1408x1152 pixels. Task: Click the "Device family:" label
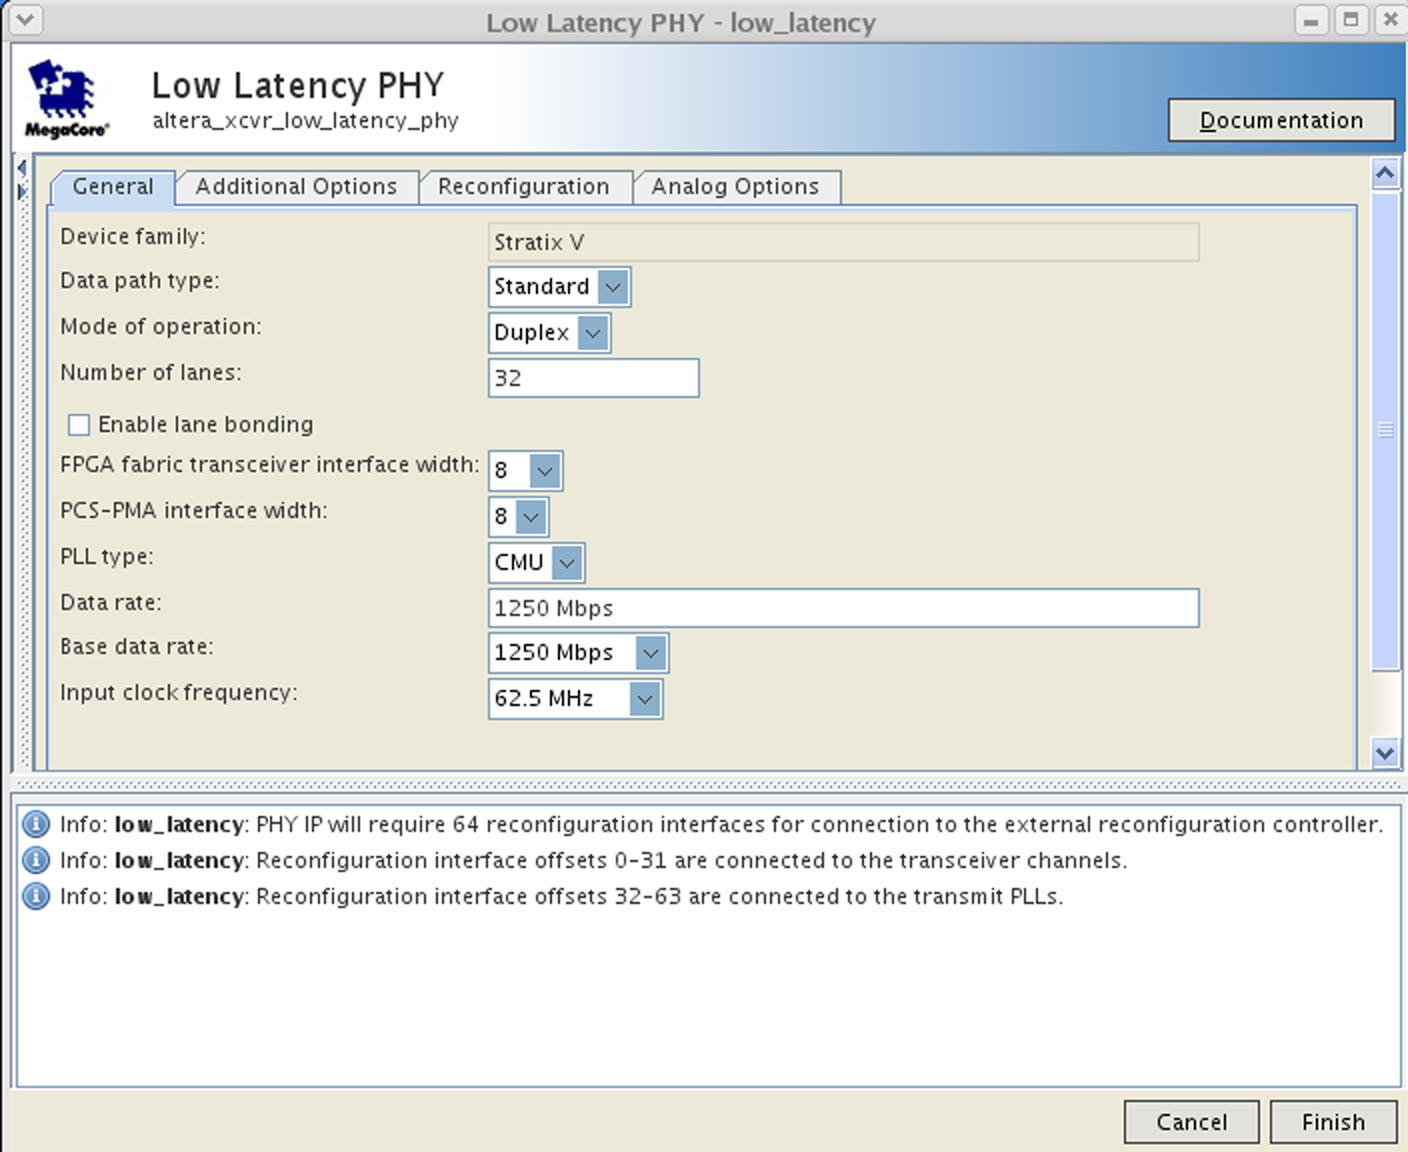(133, 237)
